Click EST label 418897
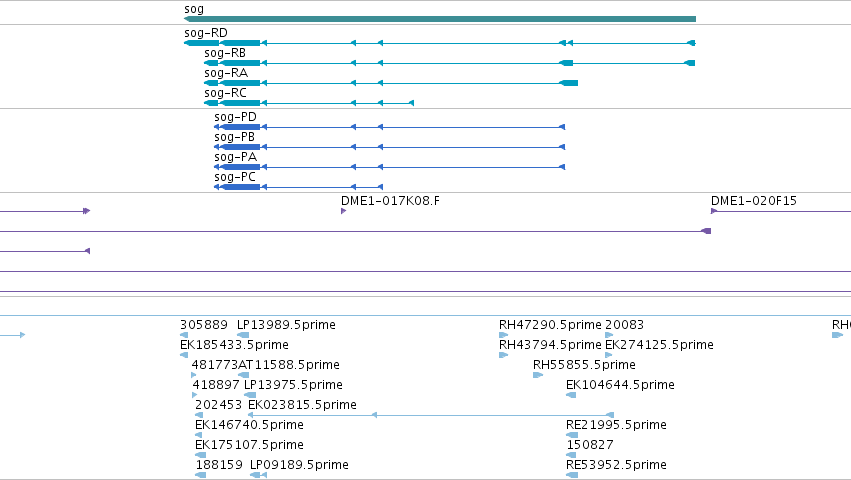 216,385
